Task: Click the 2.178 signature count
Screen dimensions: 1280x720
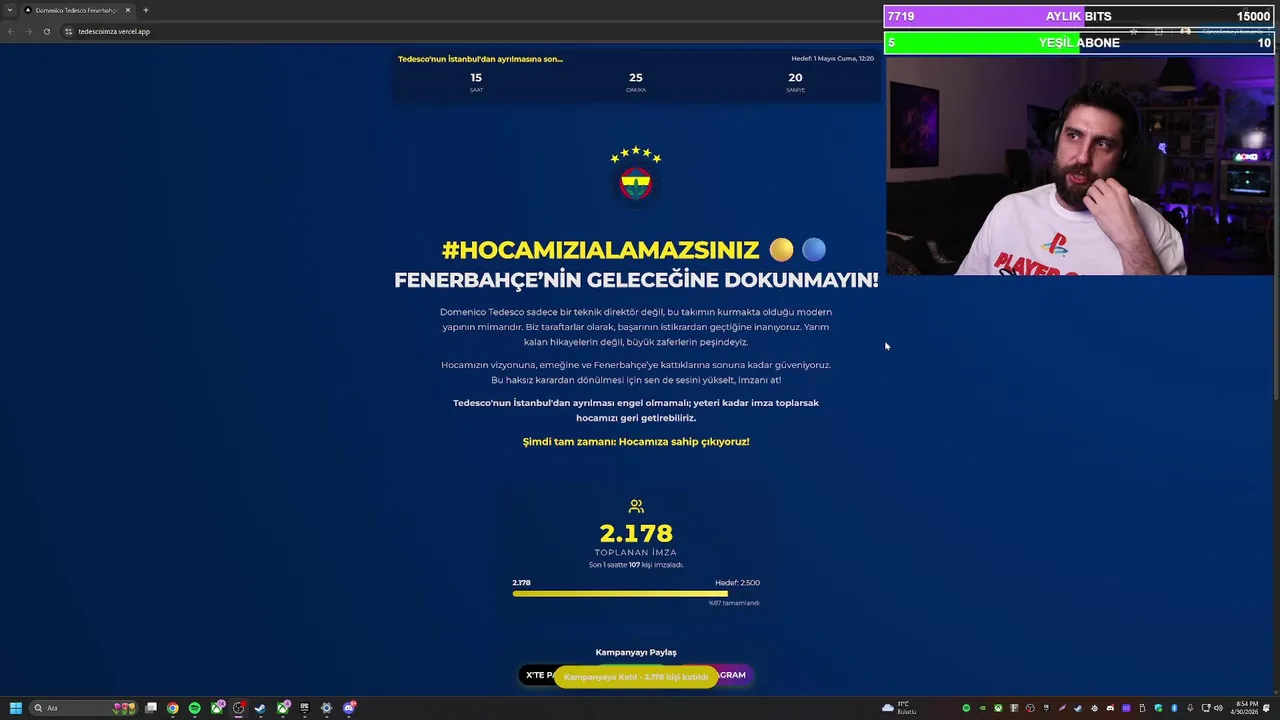Action: (x=636, y=533)
